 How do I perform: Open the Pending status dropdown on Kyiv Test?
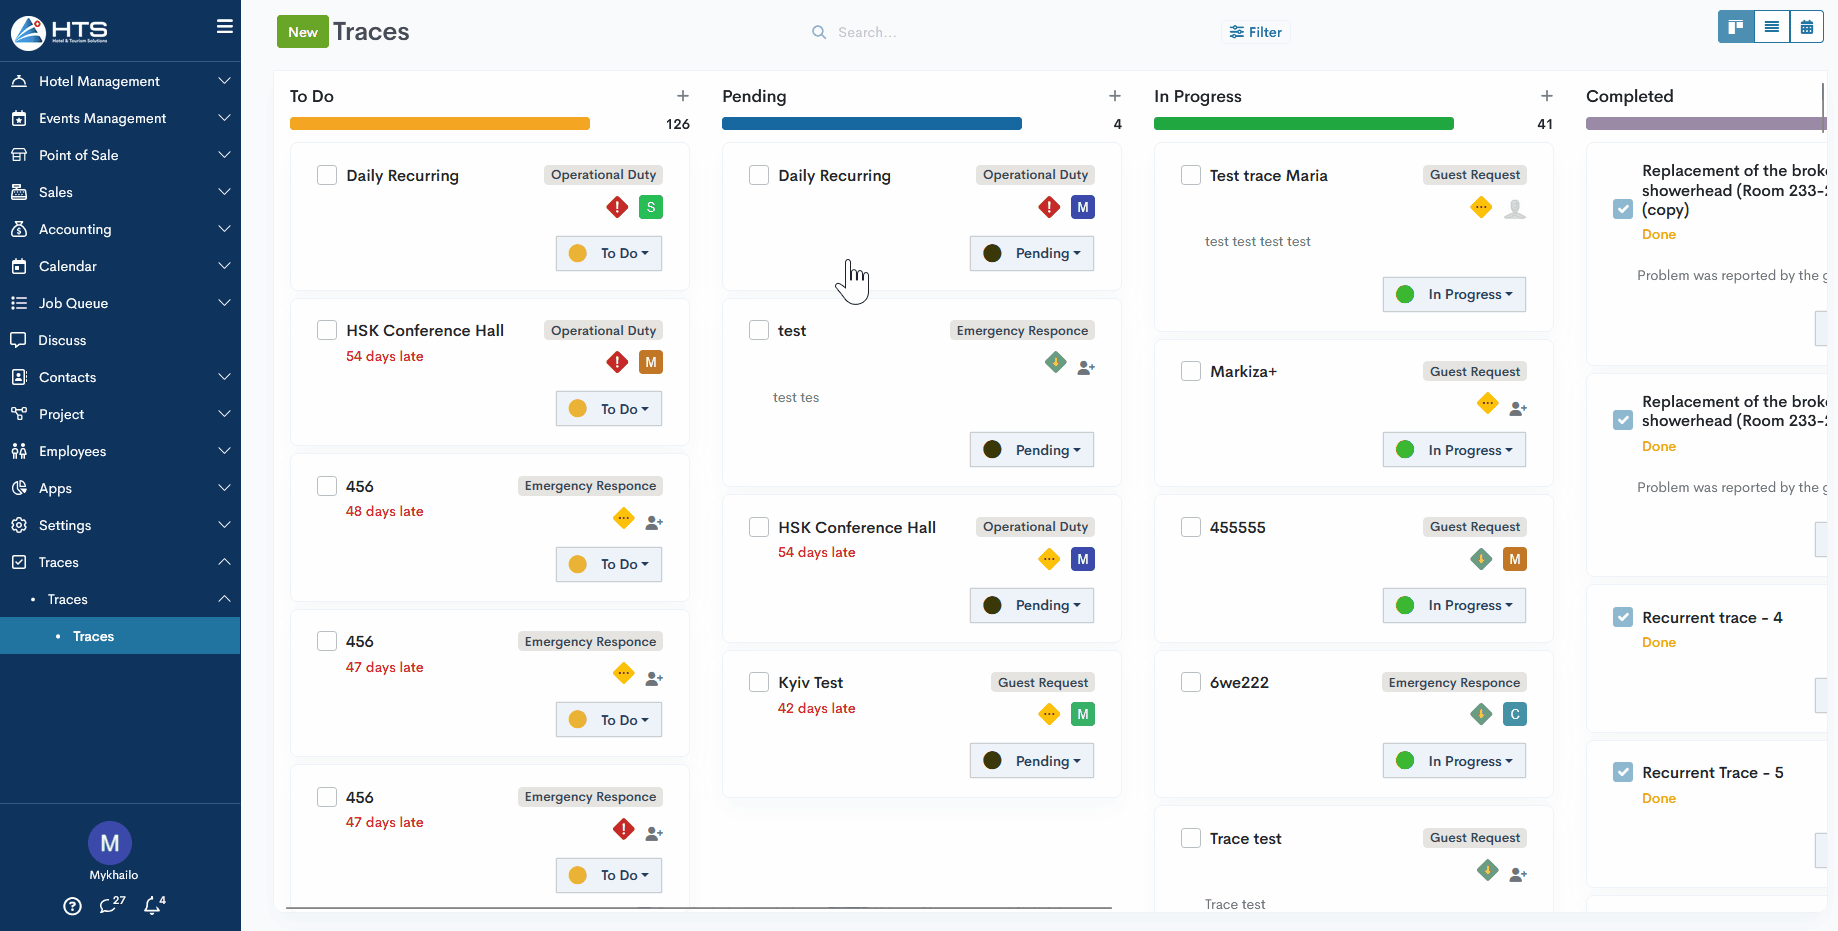pos(1032,761)
